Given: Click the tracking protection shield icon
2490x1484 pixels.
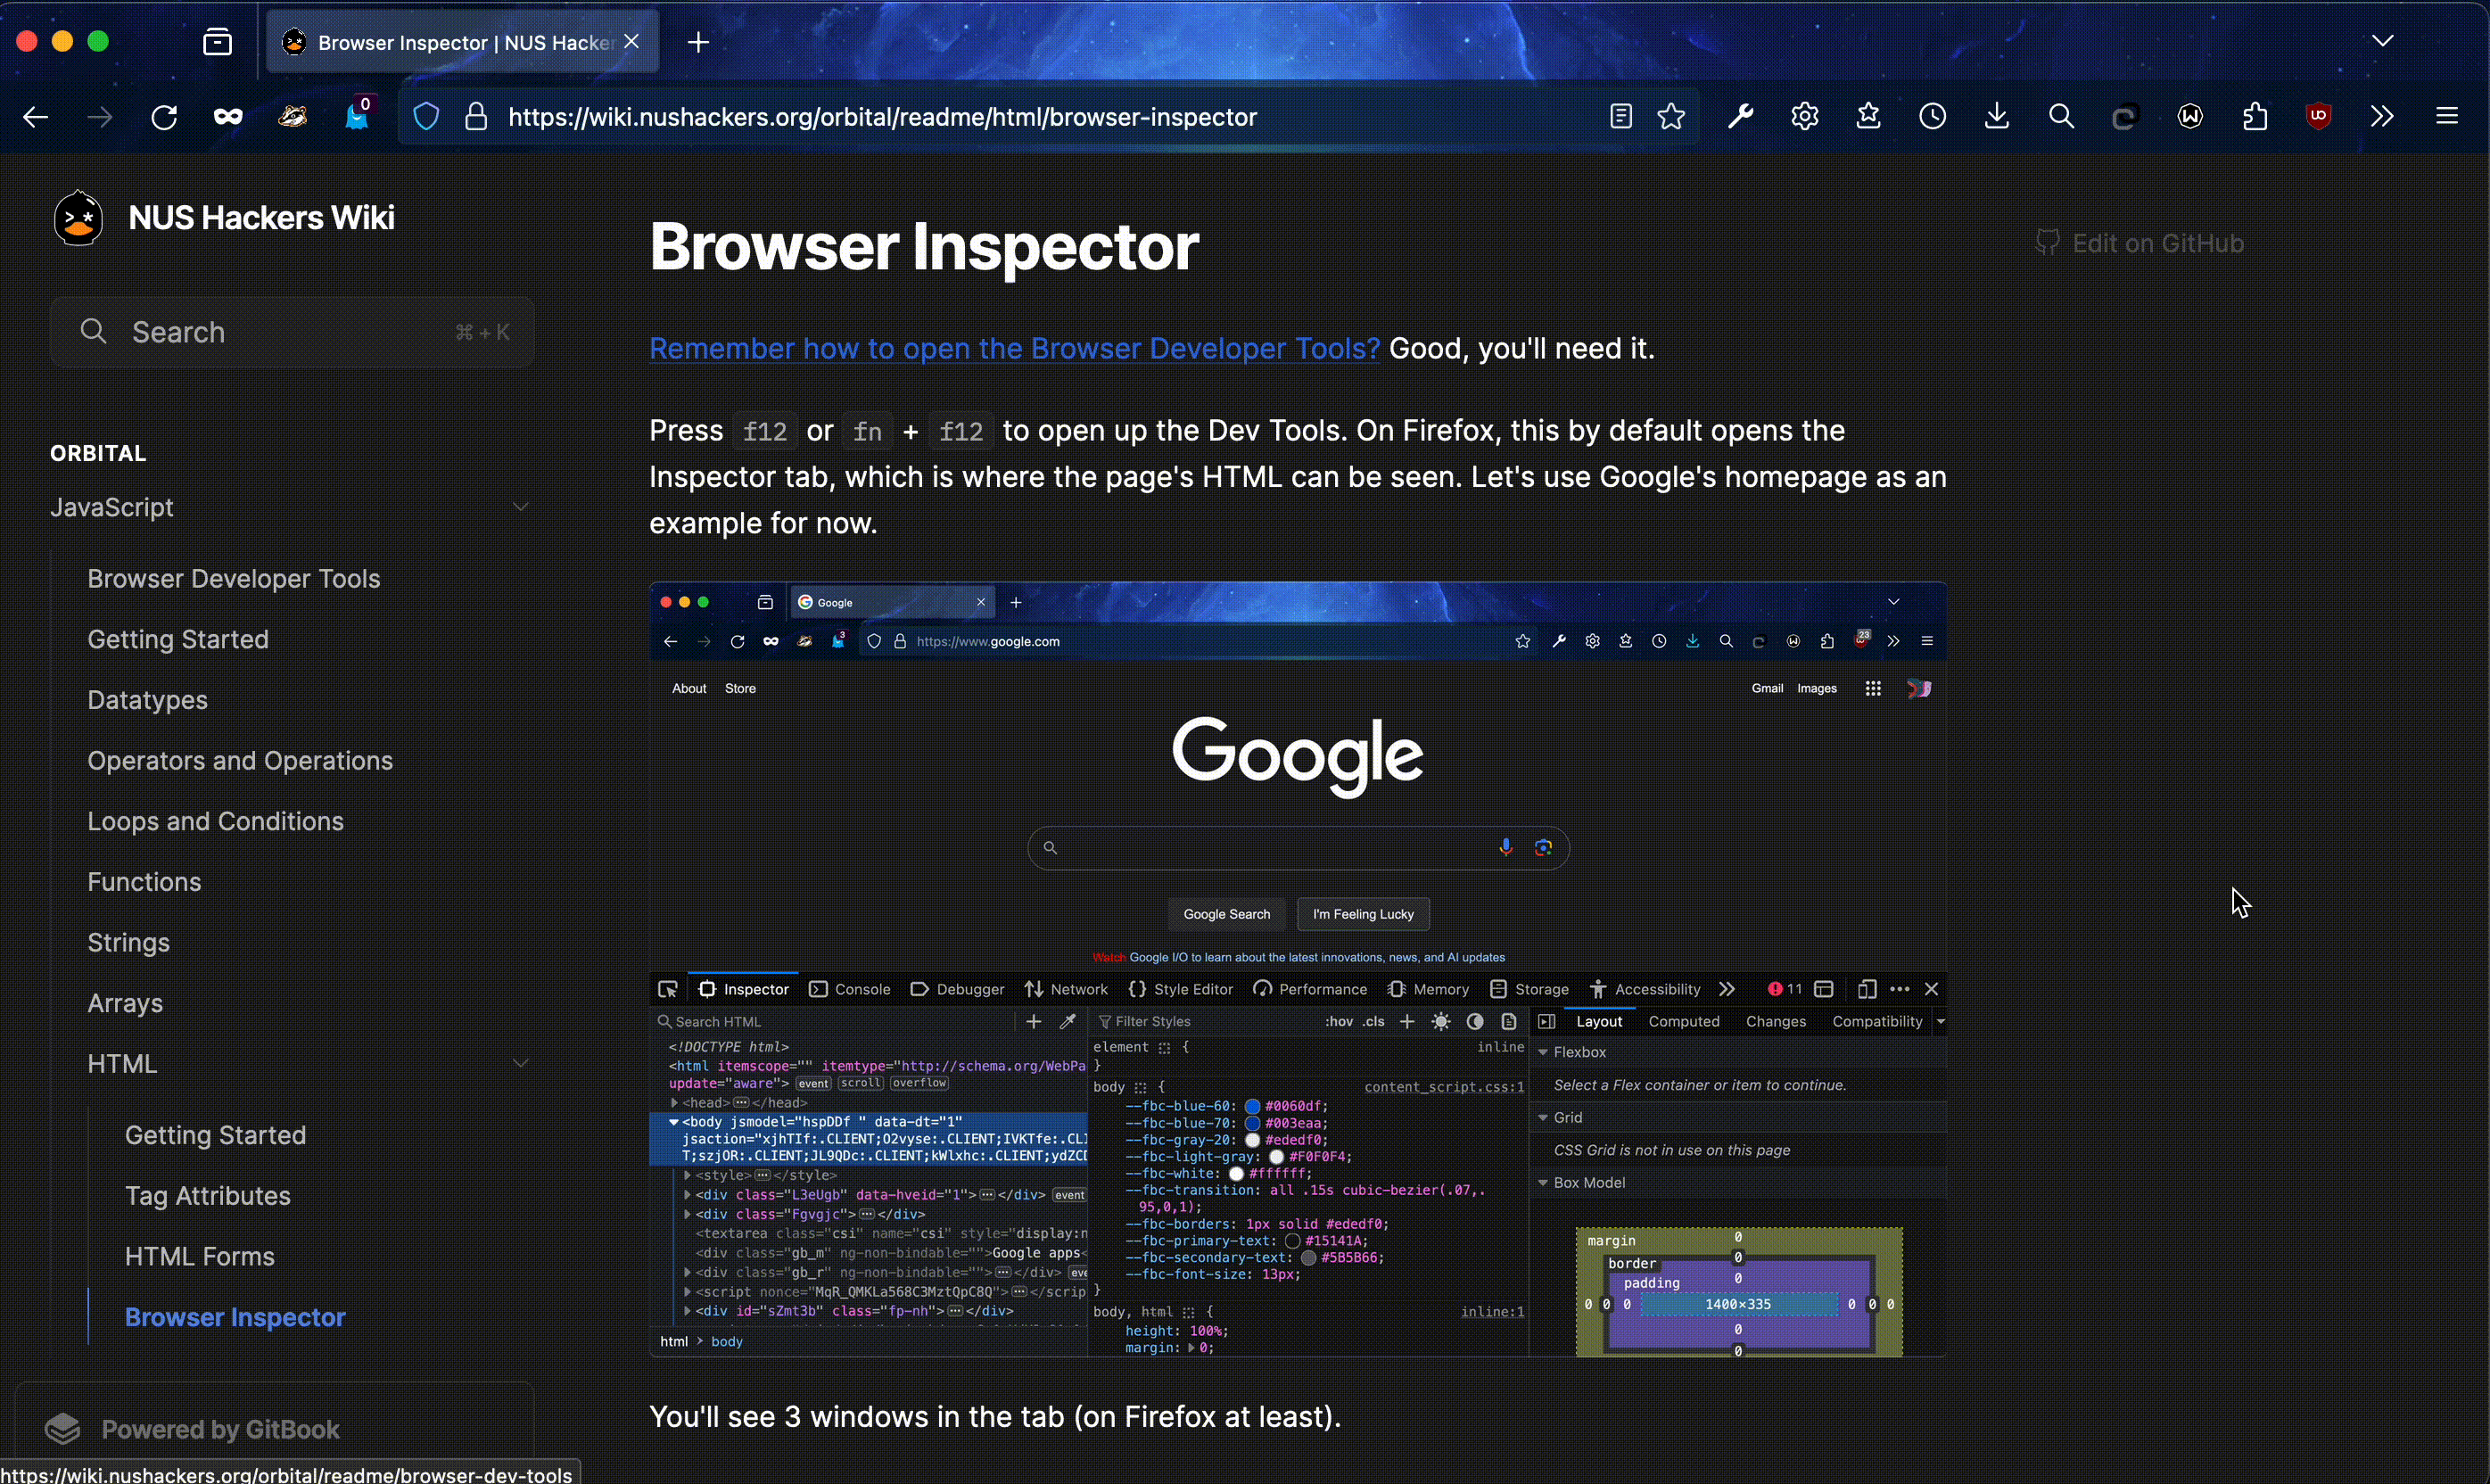Looking at the screenshot, I should [426, 117].
